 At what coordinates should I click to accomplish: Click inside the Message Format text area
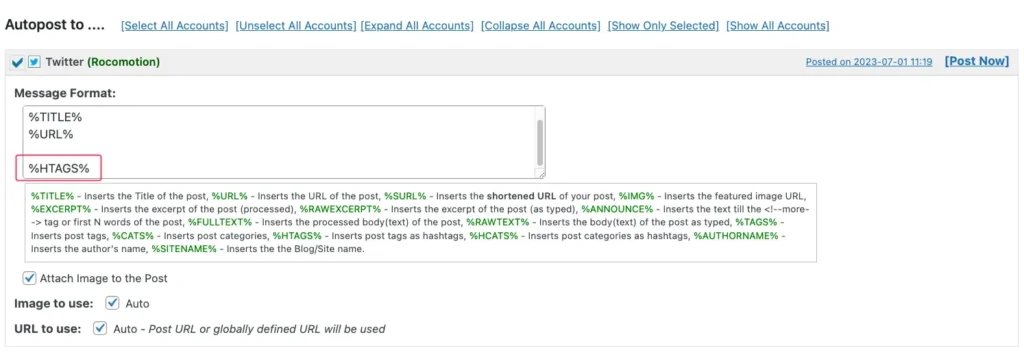(284, 142)
